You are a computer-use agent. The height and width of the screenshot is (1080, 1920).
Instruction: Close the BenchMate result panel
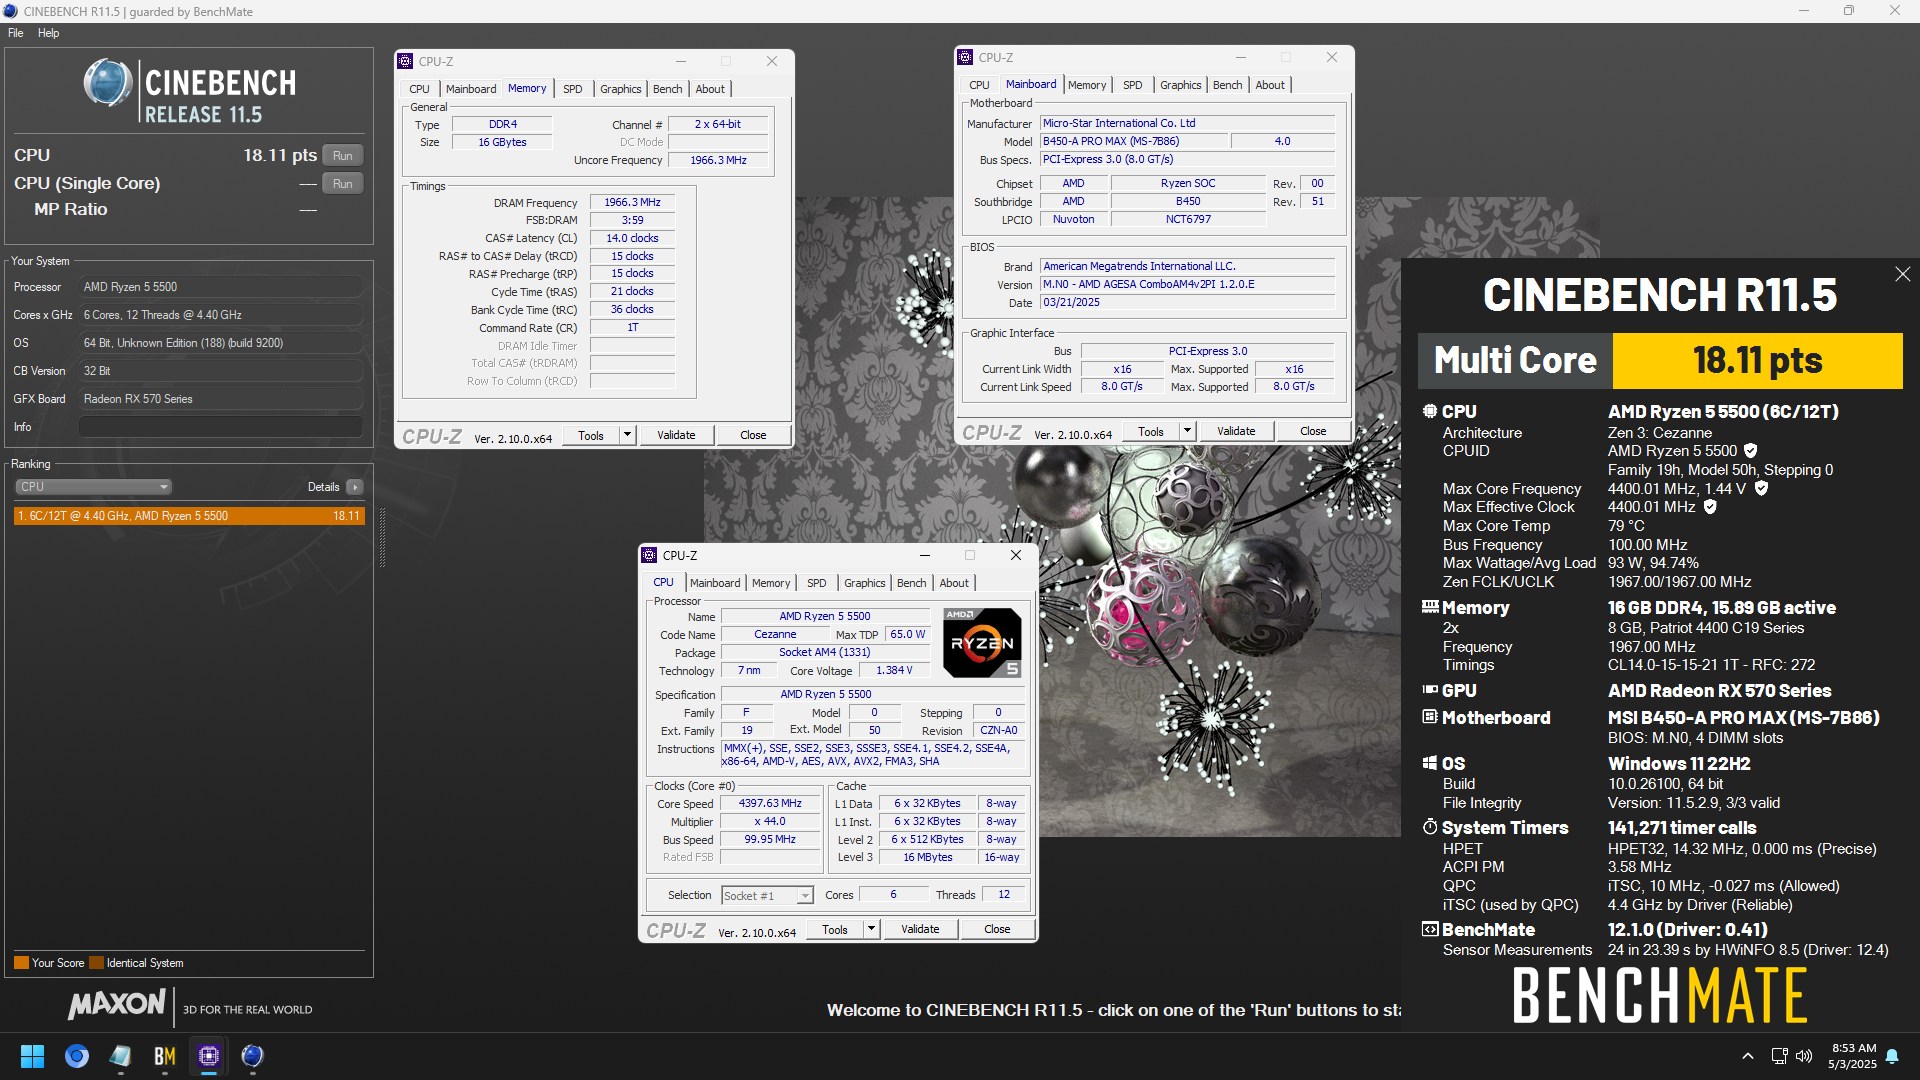coord(1902,274)
